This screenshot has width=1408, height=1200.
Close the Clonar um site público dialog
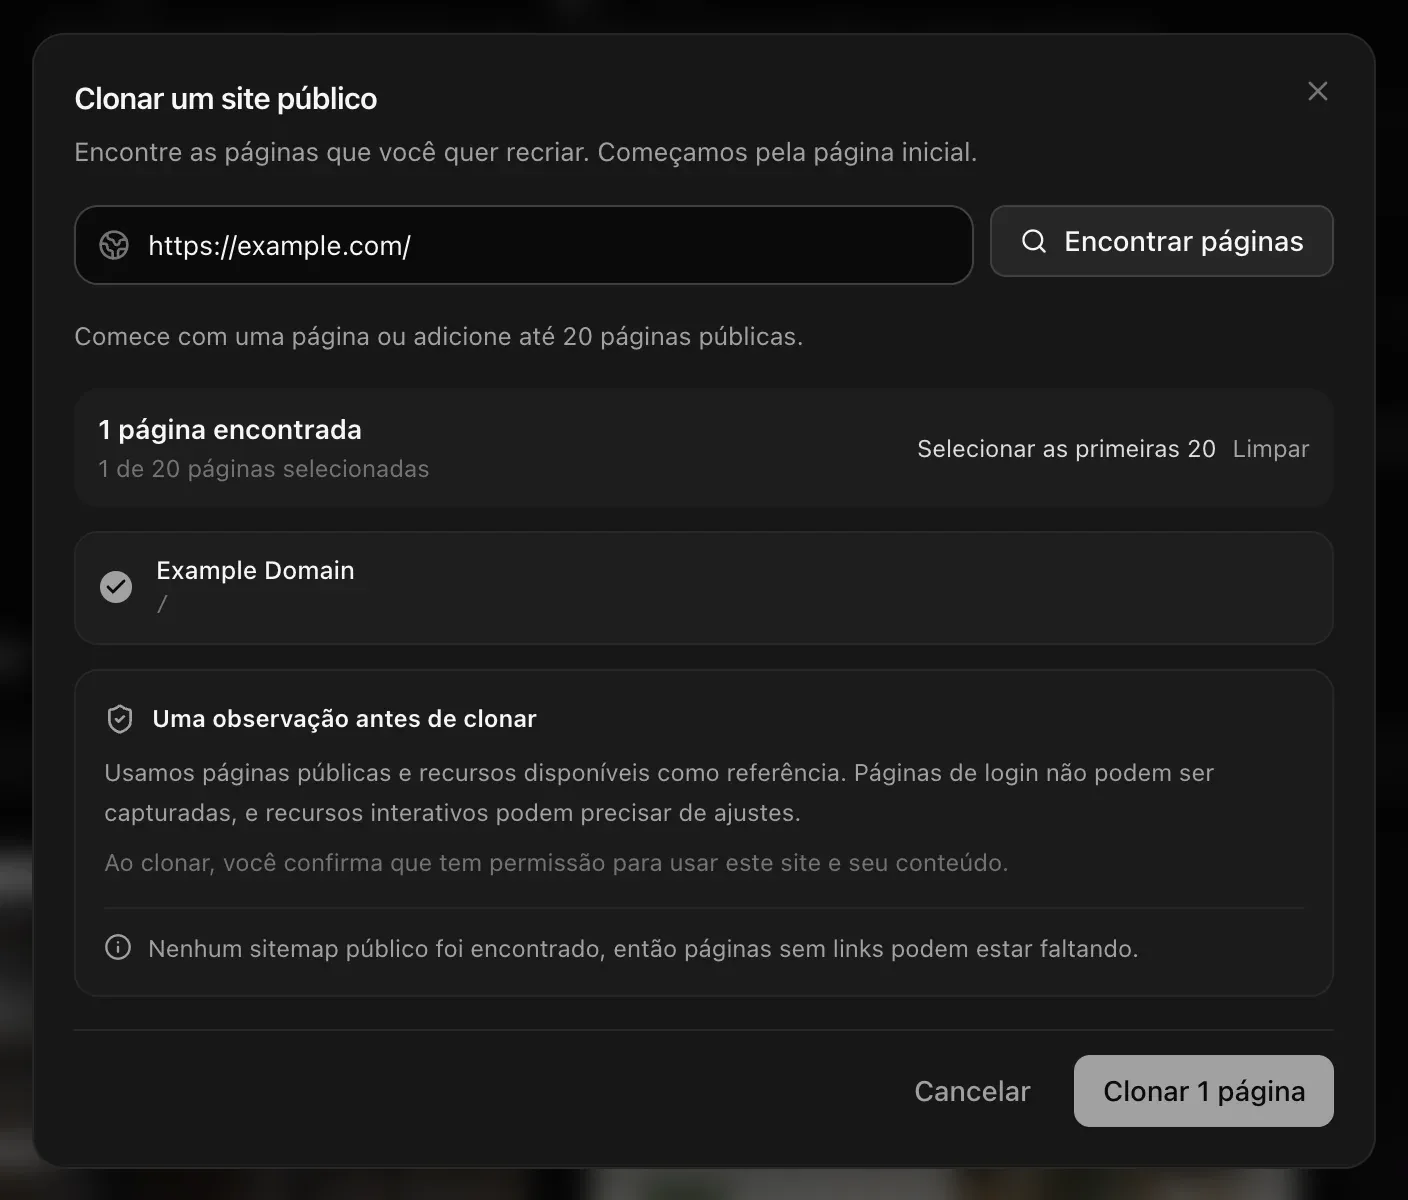pyautogui.click(x=1317, y=91)
